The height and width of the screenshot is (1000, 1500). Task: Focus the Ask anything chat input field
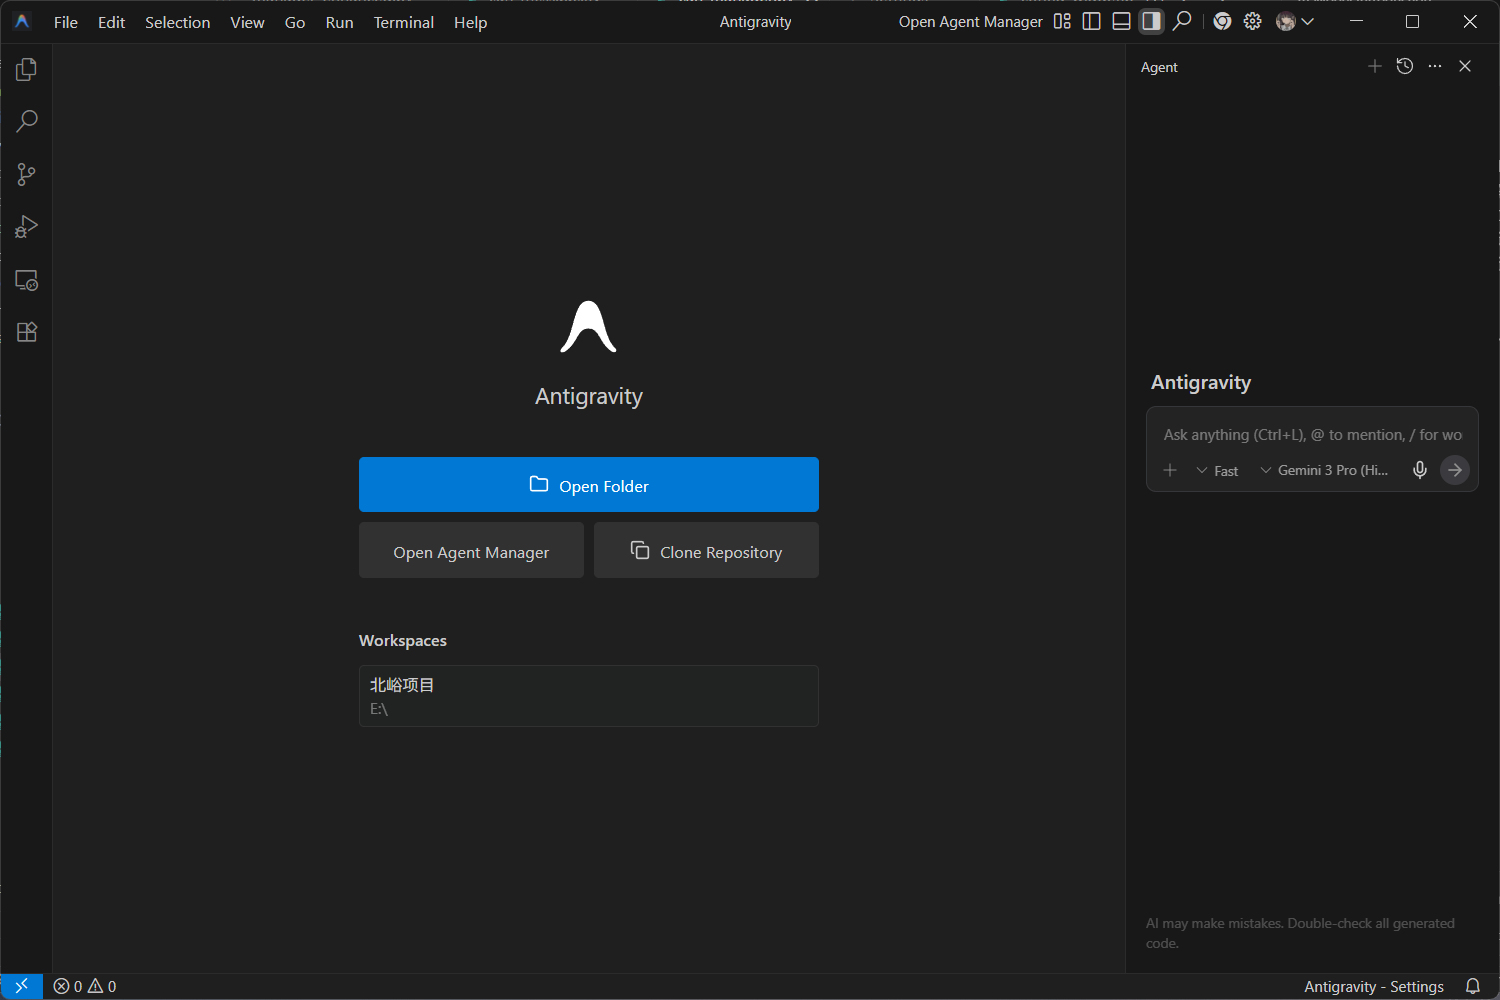pos(1312,435)
